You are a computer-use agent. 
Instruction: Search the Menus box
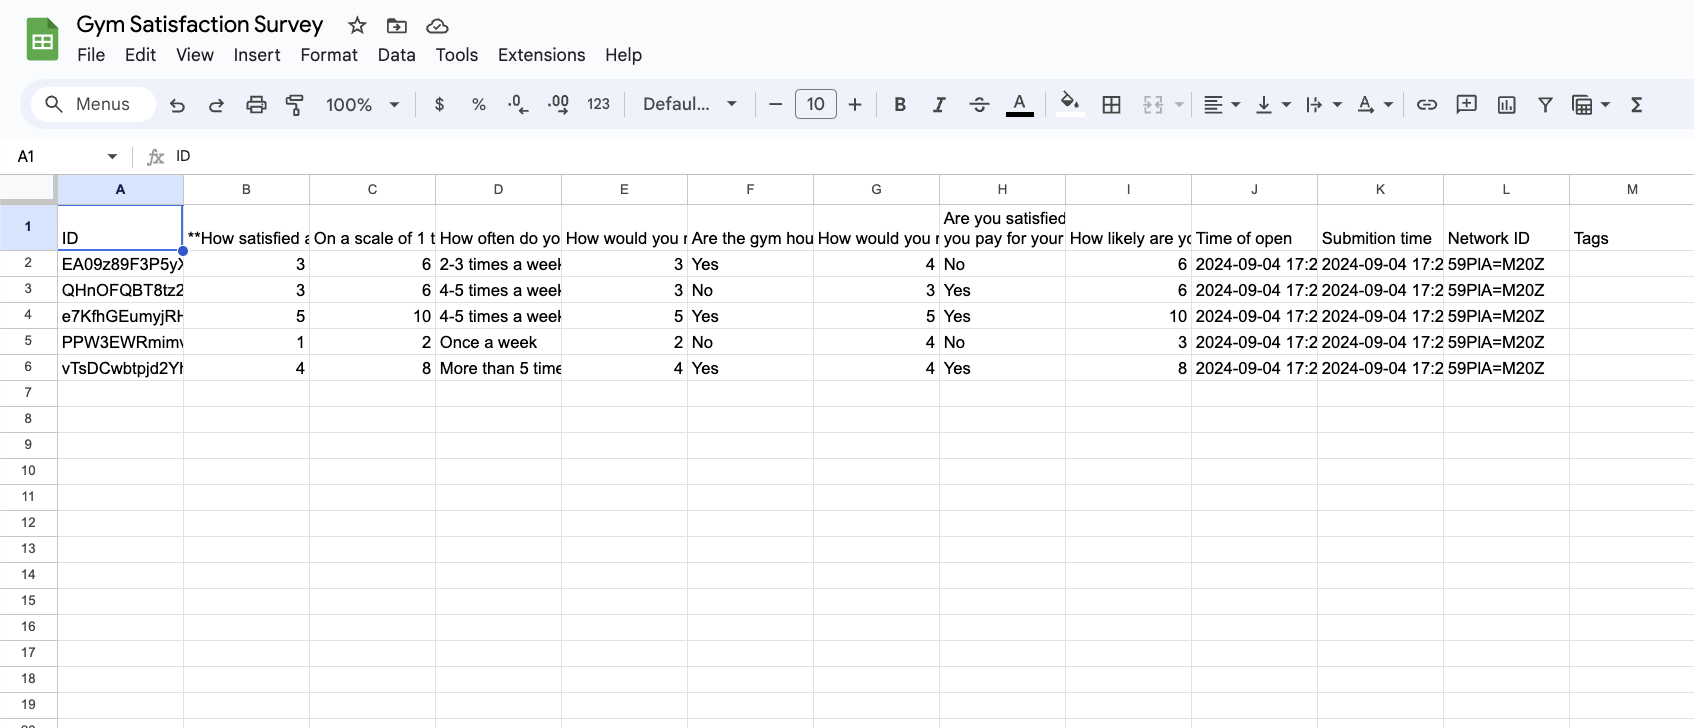click(x=94, y=104)
